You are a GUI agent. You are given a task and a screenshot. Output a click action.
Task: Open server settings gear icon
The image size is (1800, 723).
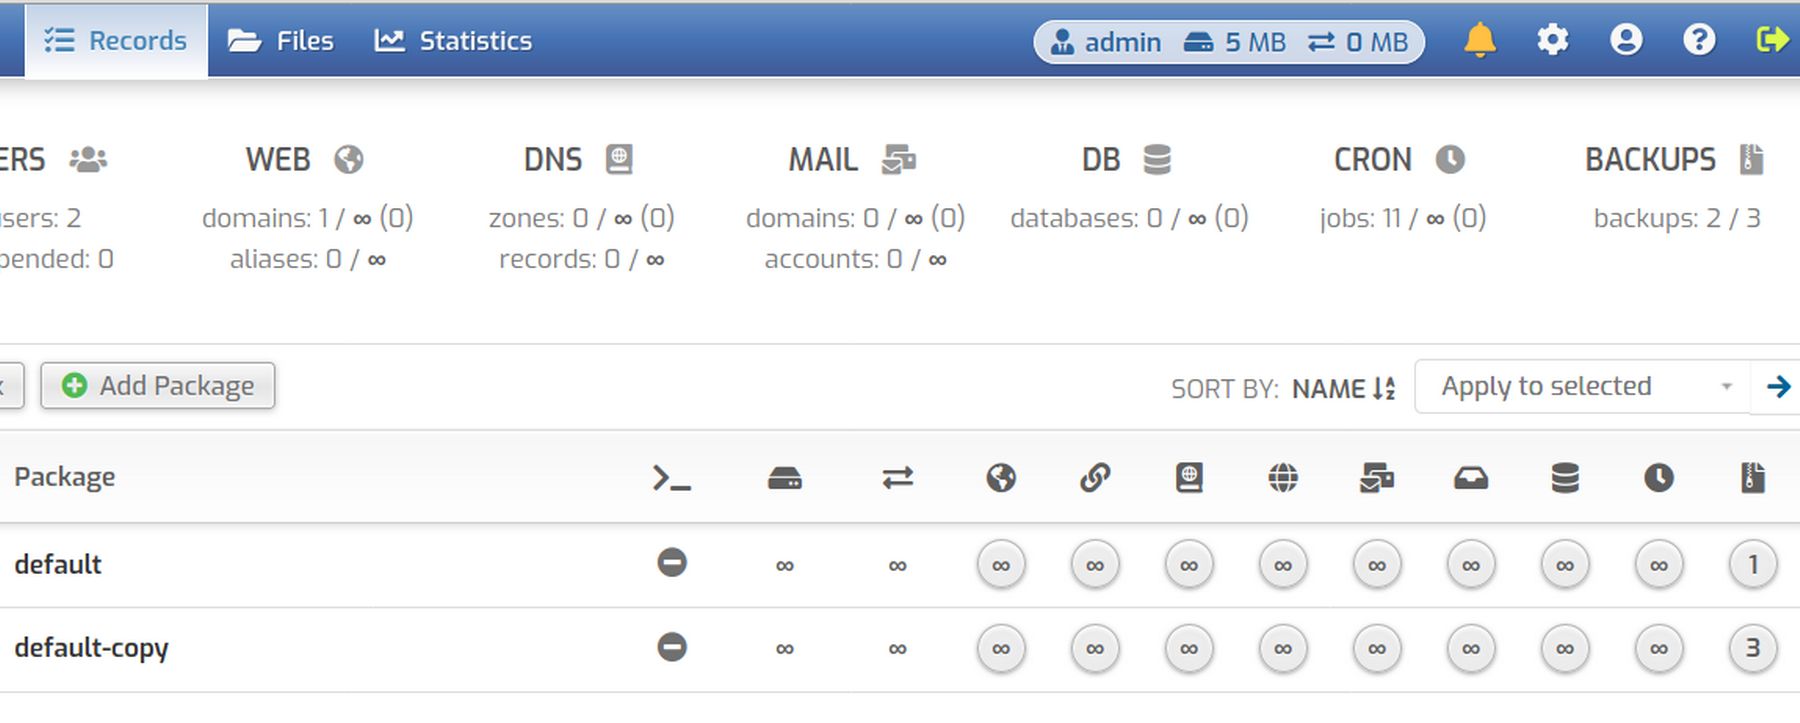pyautogui.click(x=1553, y=40)
